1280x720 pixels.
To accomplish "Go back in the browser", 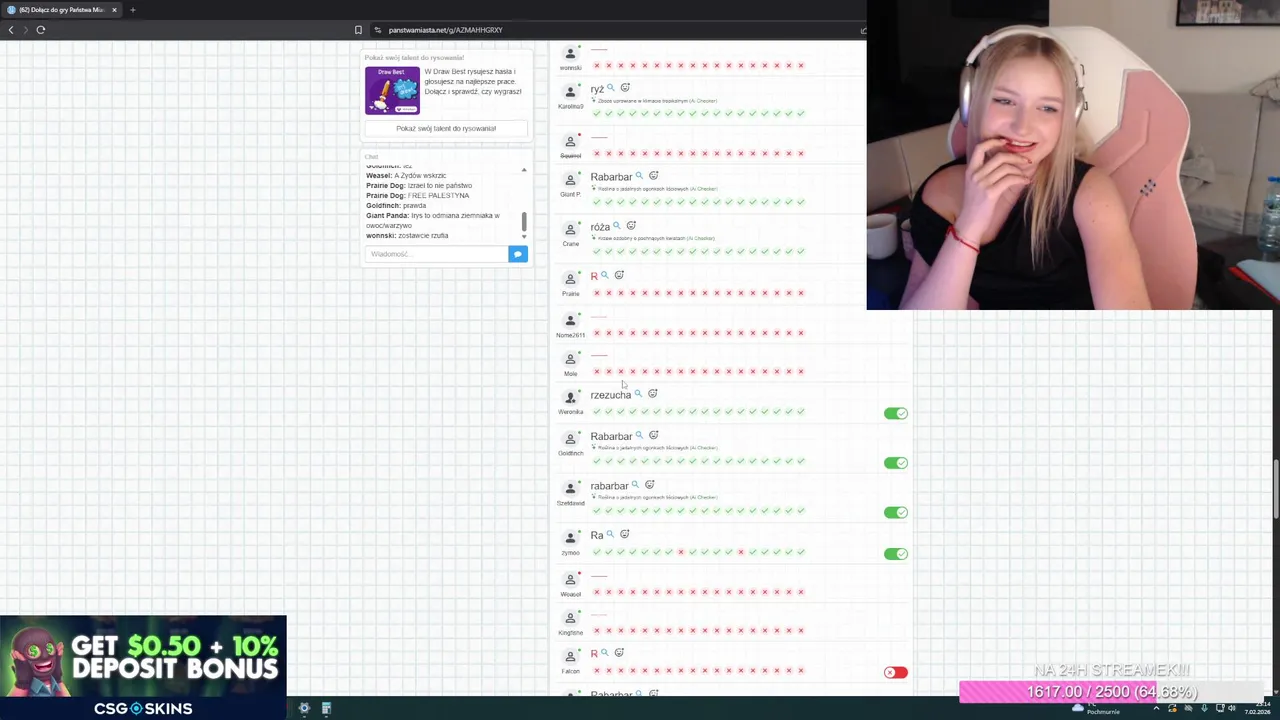I will point(11,30).
